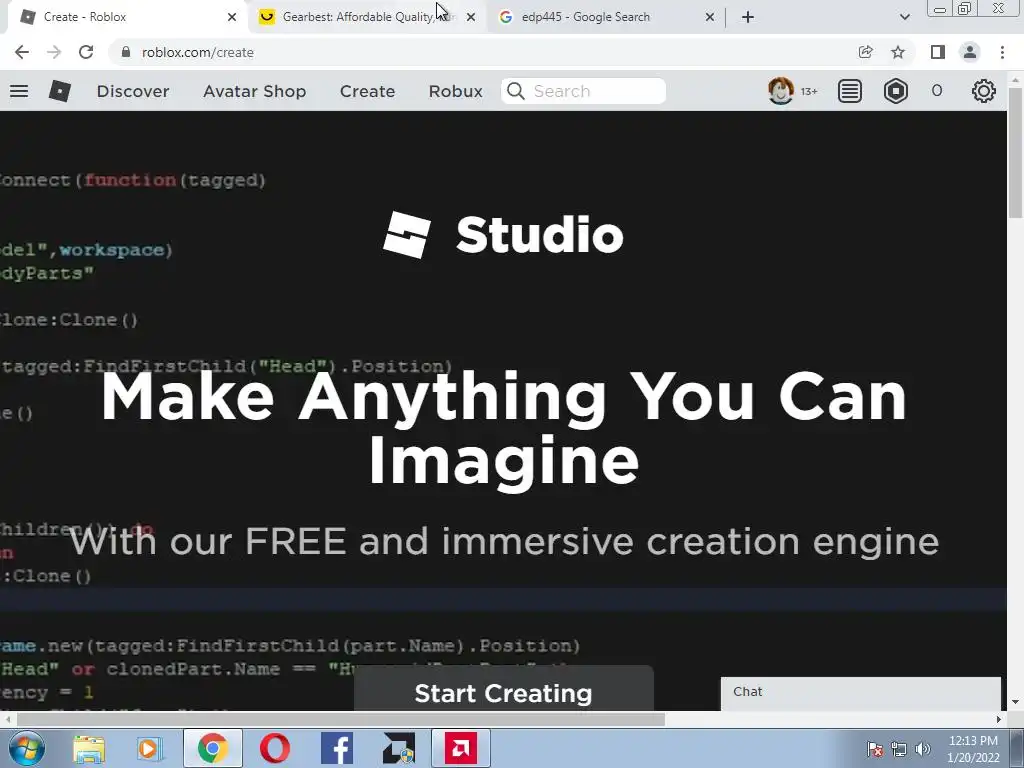The image size is (1024, 768).
Task: Click the scroll right arrow on horizontal scrollbar
Action: click(999, 719)
